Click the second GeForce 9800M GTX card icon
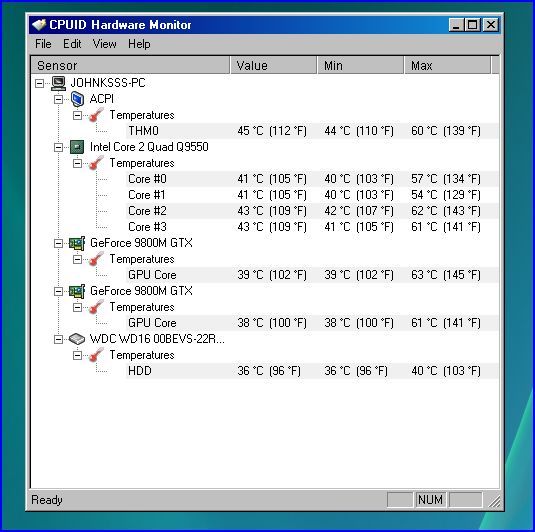535x532 pixels. pyautogui.click(x=77, y=291)
